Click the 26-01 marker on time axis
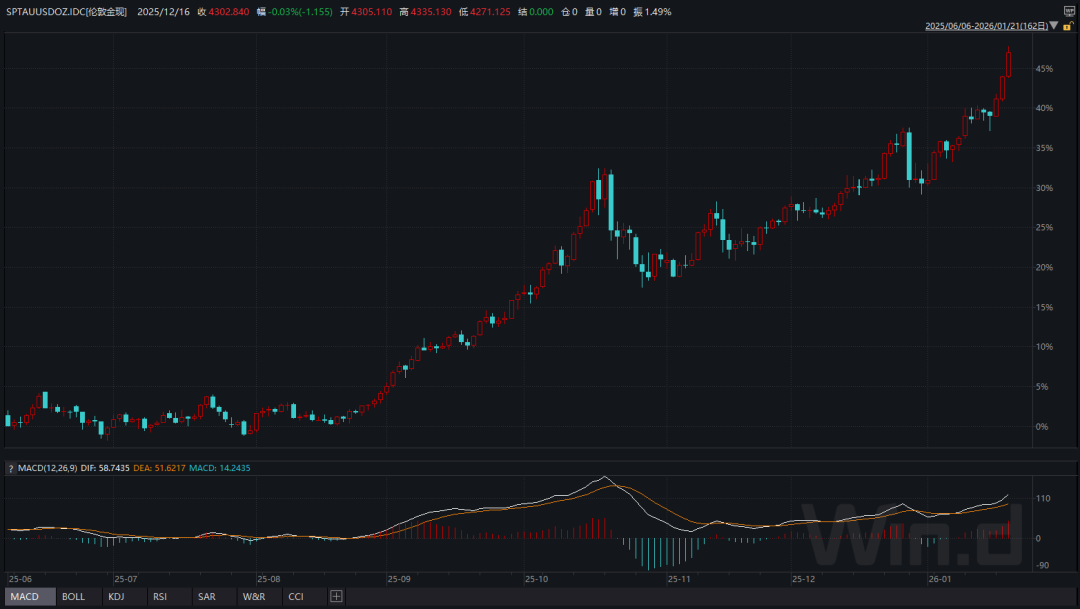This screenshot has height=609, width=1080. pos(939,579)
